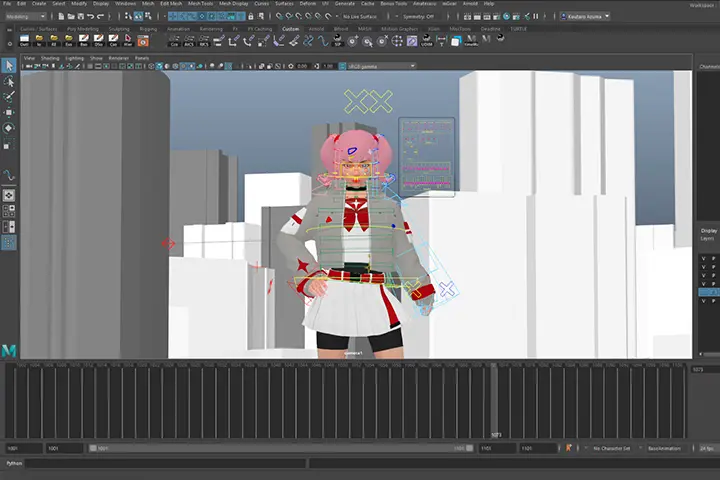720x480 pixels.
Task: Open the viewport Lighting menu
Action: pyautogui.click(x=74, y=58)
